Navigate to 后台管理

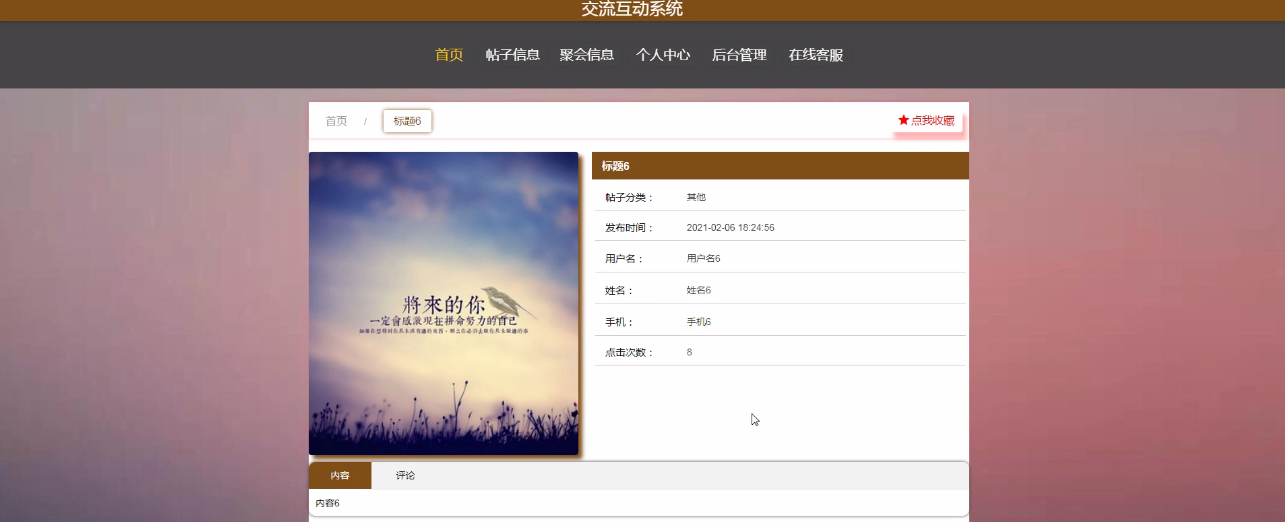739,55
